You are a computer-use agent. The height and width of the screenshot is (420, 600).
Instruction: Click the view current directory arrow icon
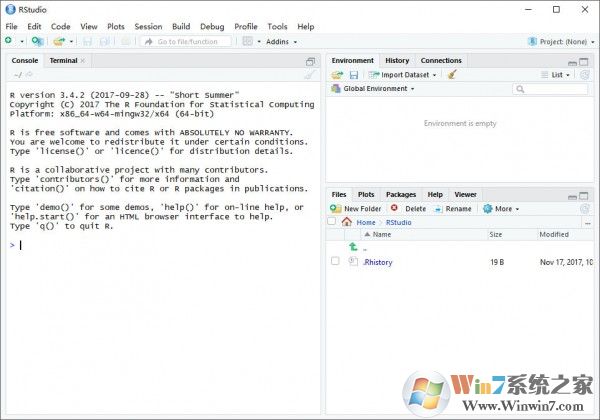click(x=29, y=75)
